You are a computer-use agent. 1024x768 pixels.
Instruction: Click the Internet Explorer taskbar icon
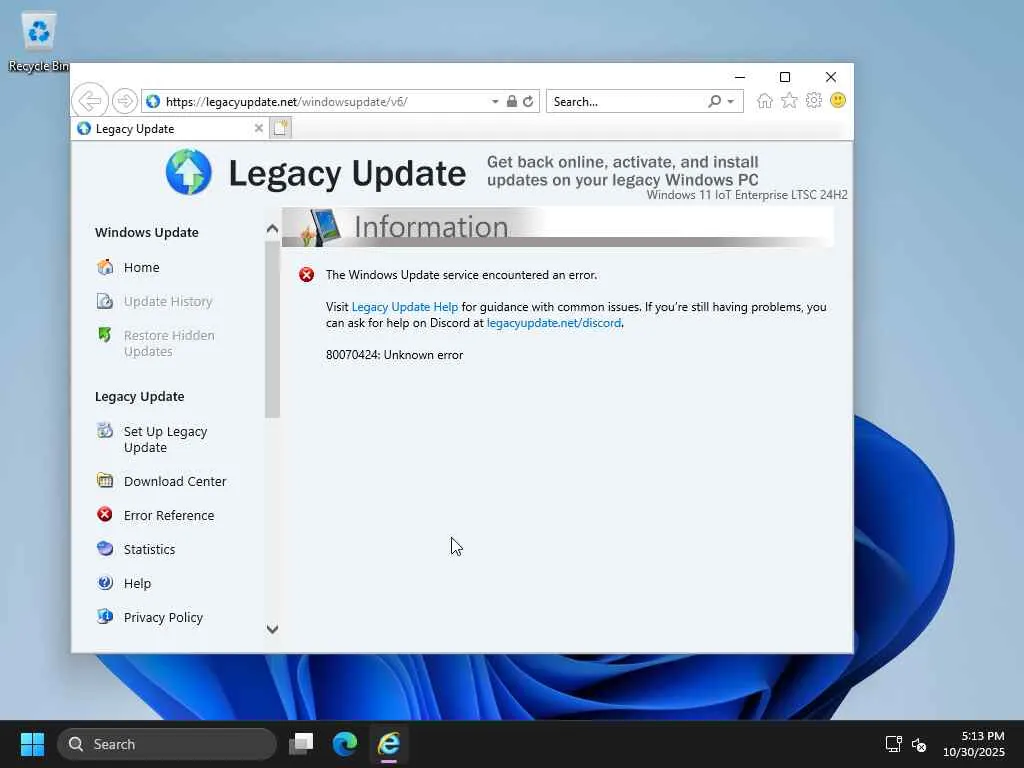[x=389, y=744]
